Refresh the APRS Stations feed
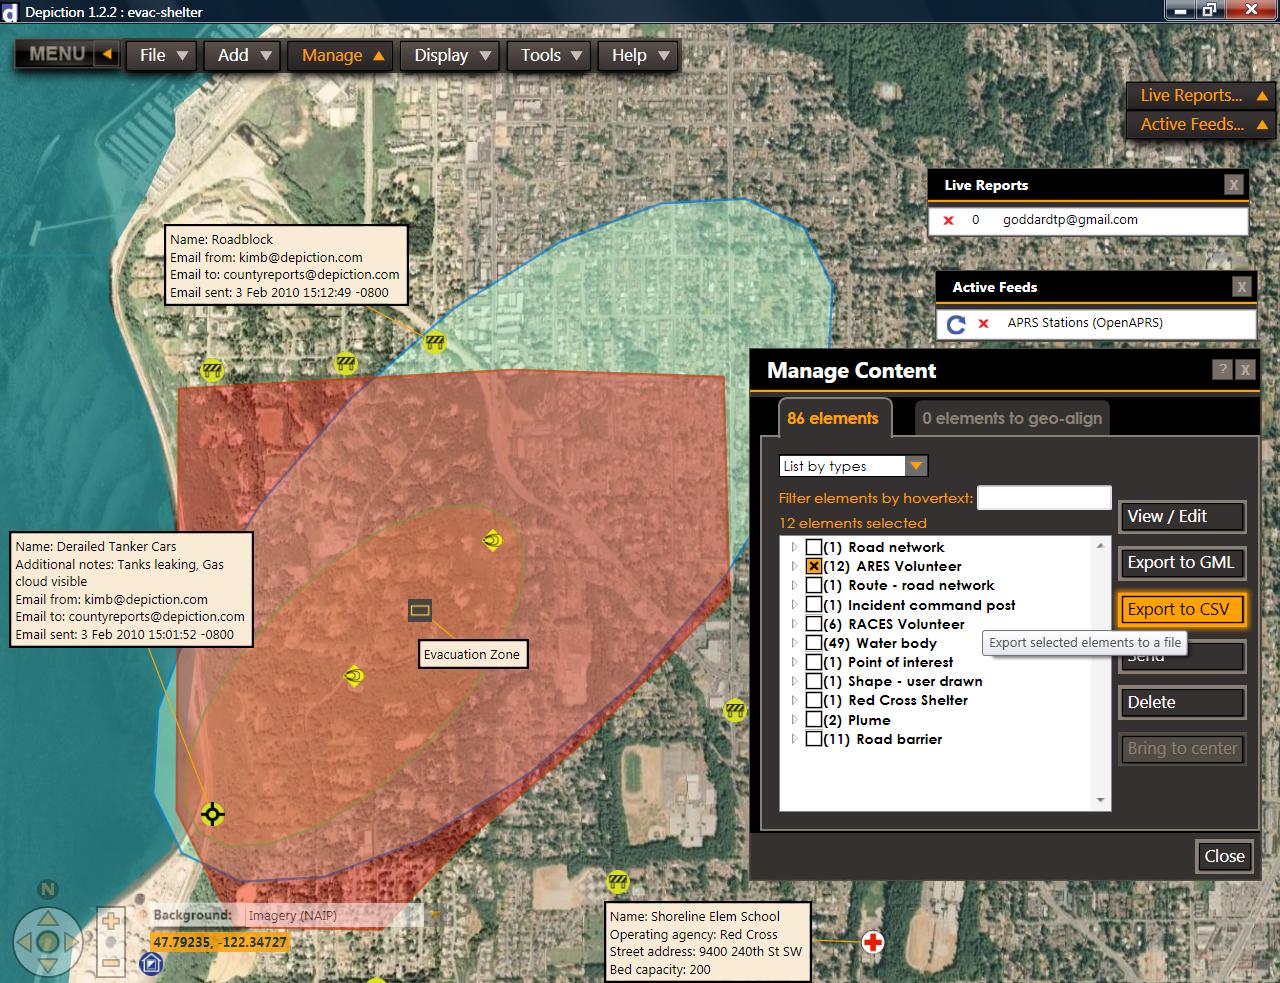Image resolution: width=1280 pixels, height=983 pixels. [x=956, y=324]
